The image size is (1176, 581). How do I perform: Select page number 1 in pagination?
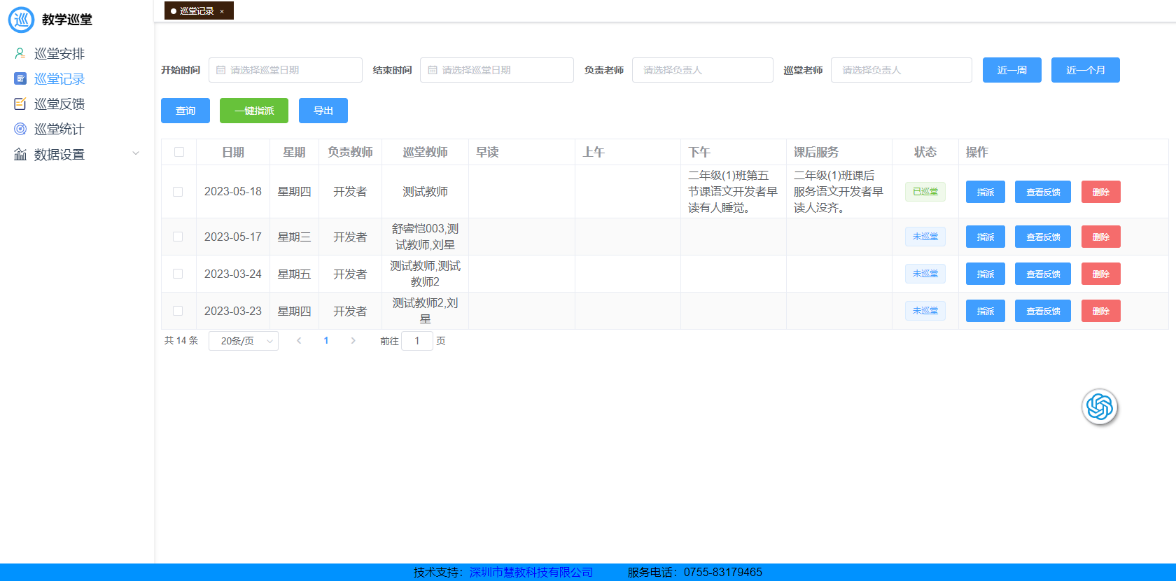pyautogui.click(x=326, y=340)
